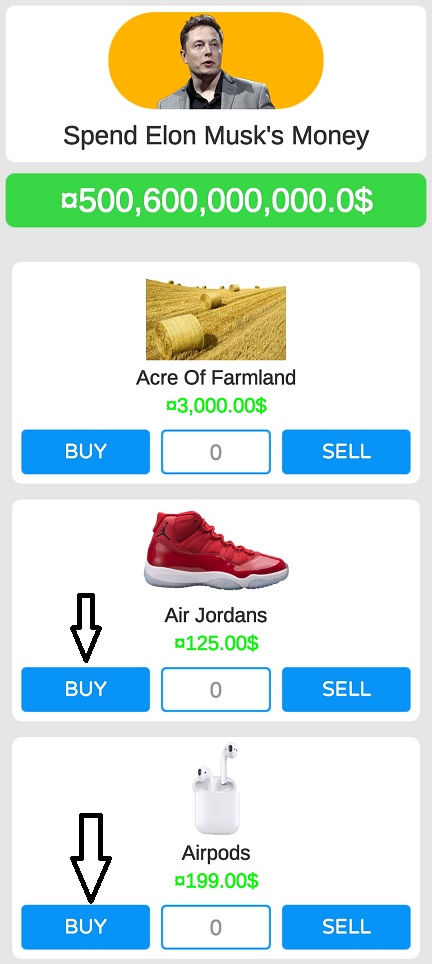The width and height of the screenshot is (432, 964).
Task: Click the Elon Musk portrait image
Action: pos(216,61)
